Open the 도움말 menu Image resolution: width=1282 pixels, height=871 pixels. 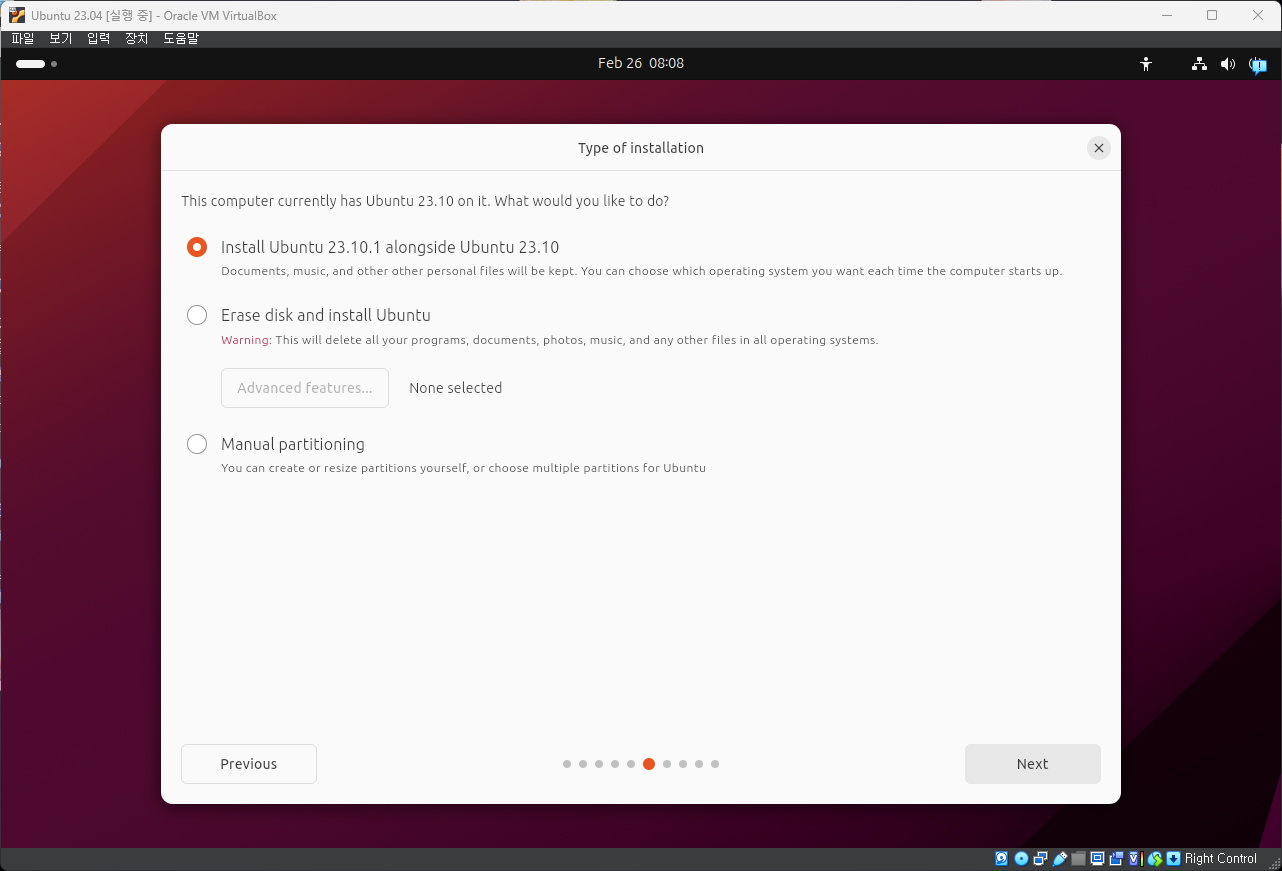point(181,39)
